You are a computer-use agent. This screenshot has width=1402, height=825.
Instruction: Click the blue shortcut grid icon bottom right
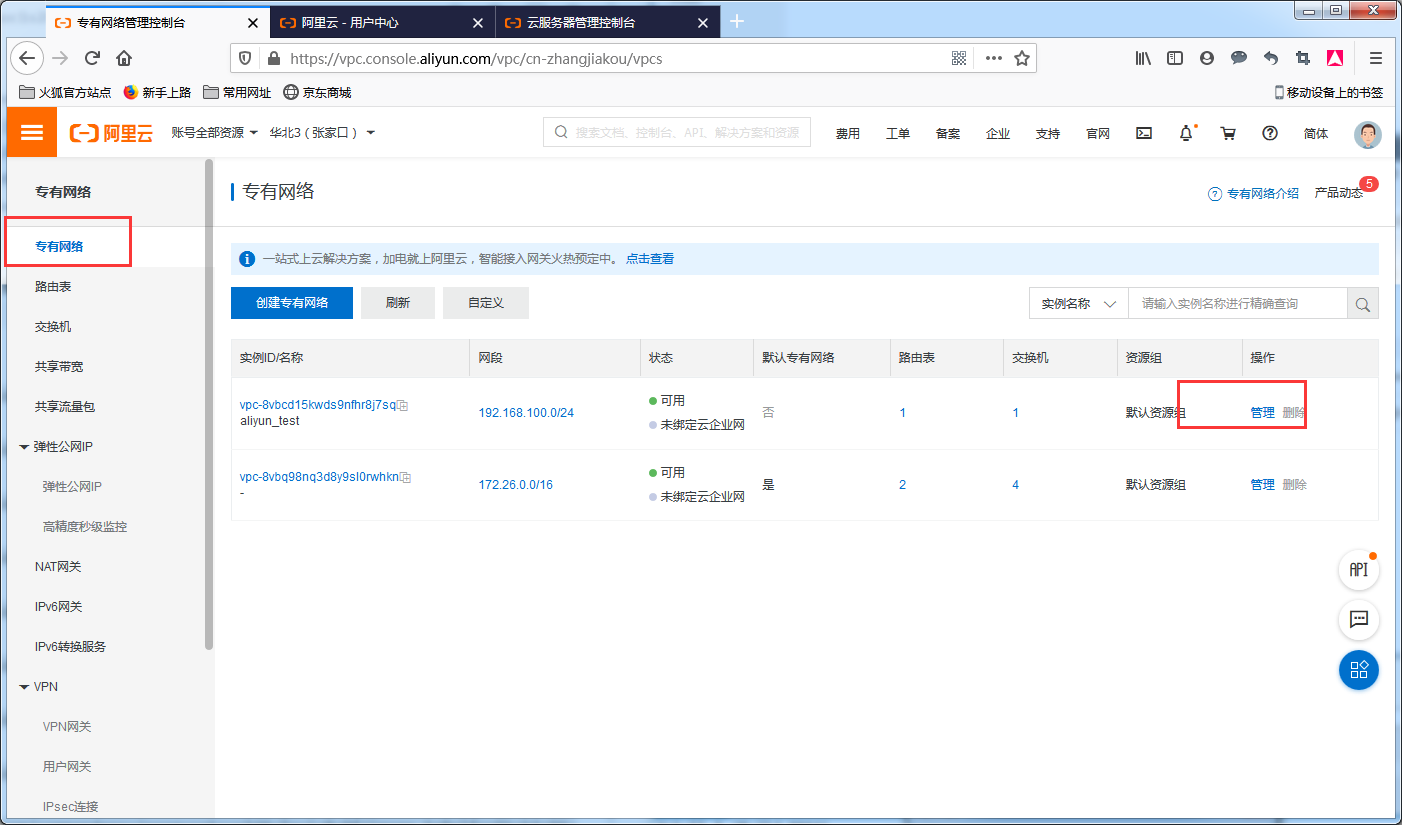click(x=1358, y=670)
